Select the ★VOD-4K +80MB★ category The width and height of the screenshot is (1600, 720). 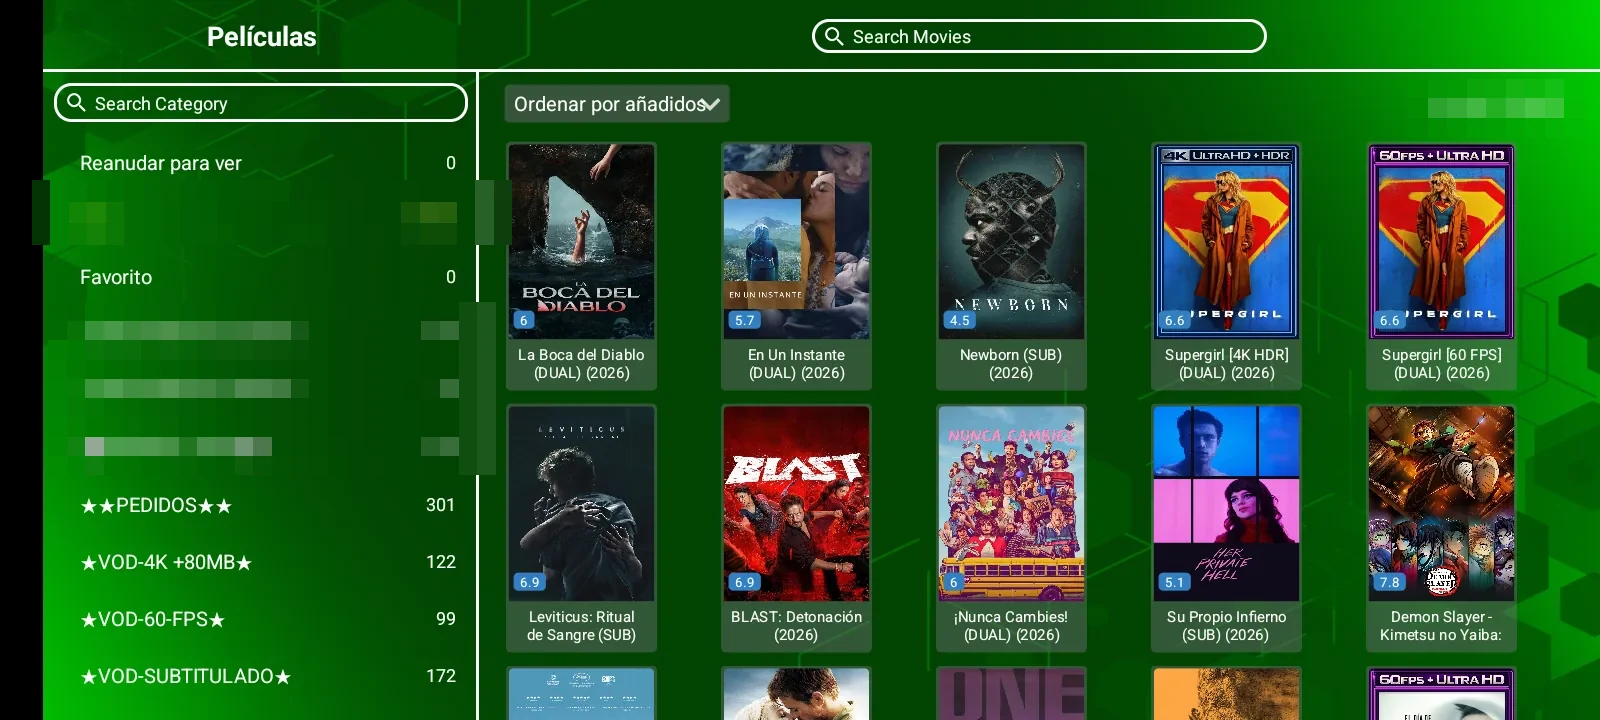[x=268, y=562]
